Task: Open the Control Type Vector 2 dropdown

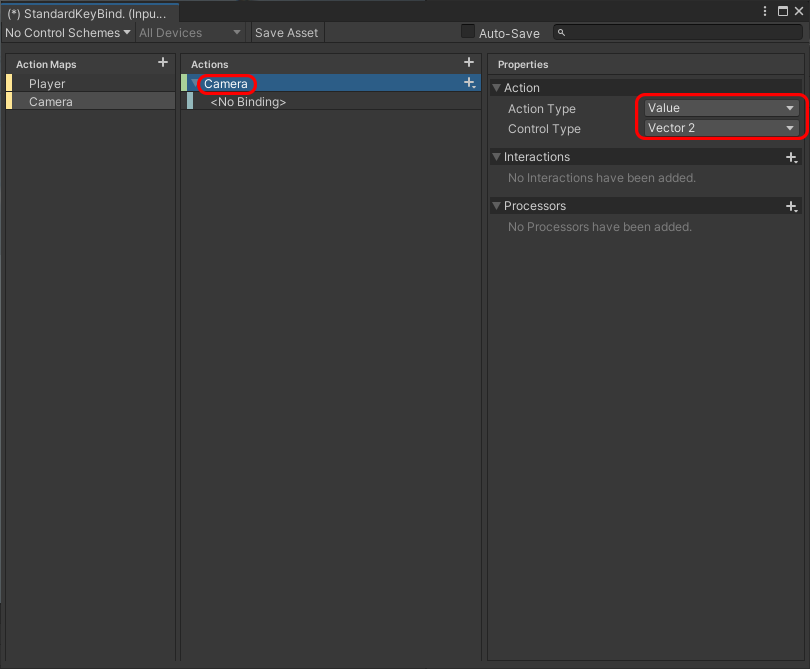Action: coord(721,128)
